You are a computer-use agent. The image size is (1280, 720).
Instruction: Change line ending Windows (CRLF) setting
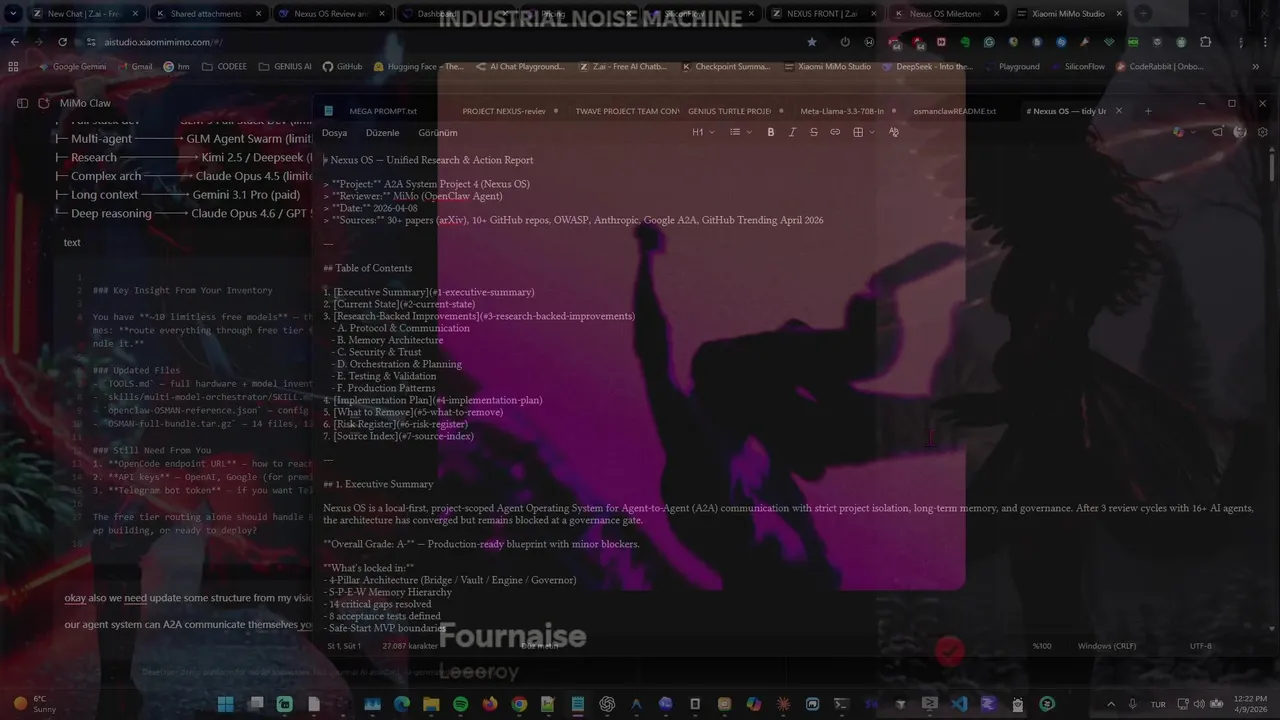tap(1109, 646)
